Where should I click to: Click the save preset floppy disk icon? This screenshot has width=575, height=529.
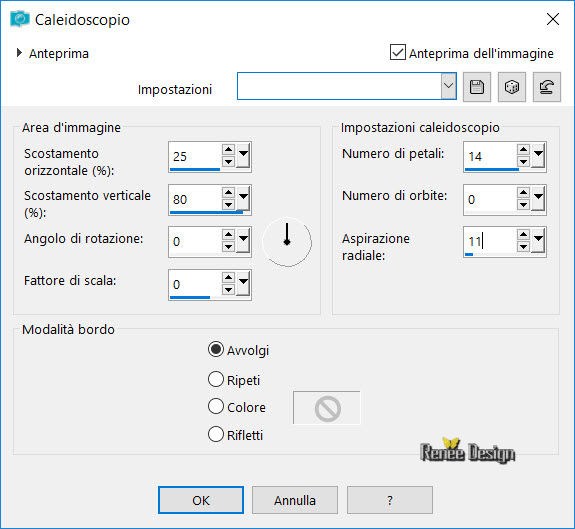tap(477, 87)
